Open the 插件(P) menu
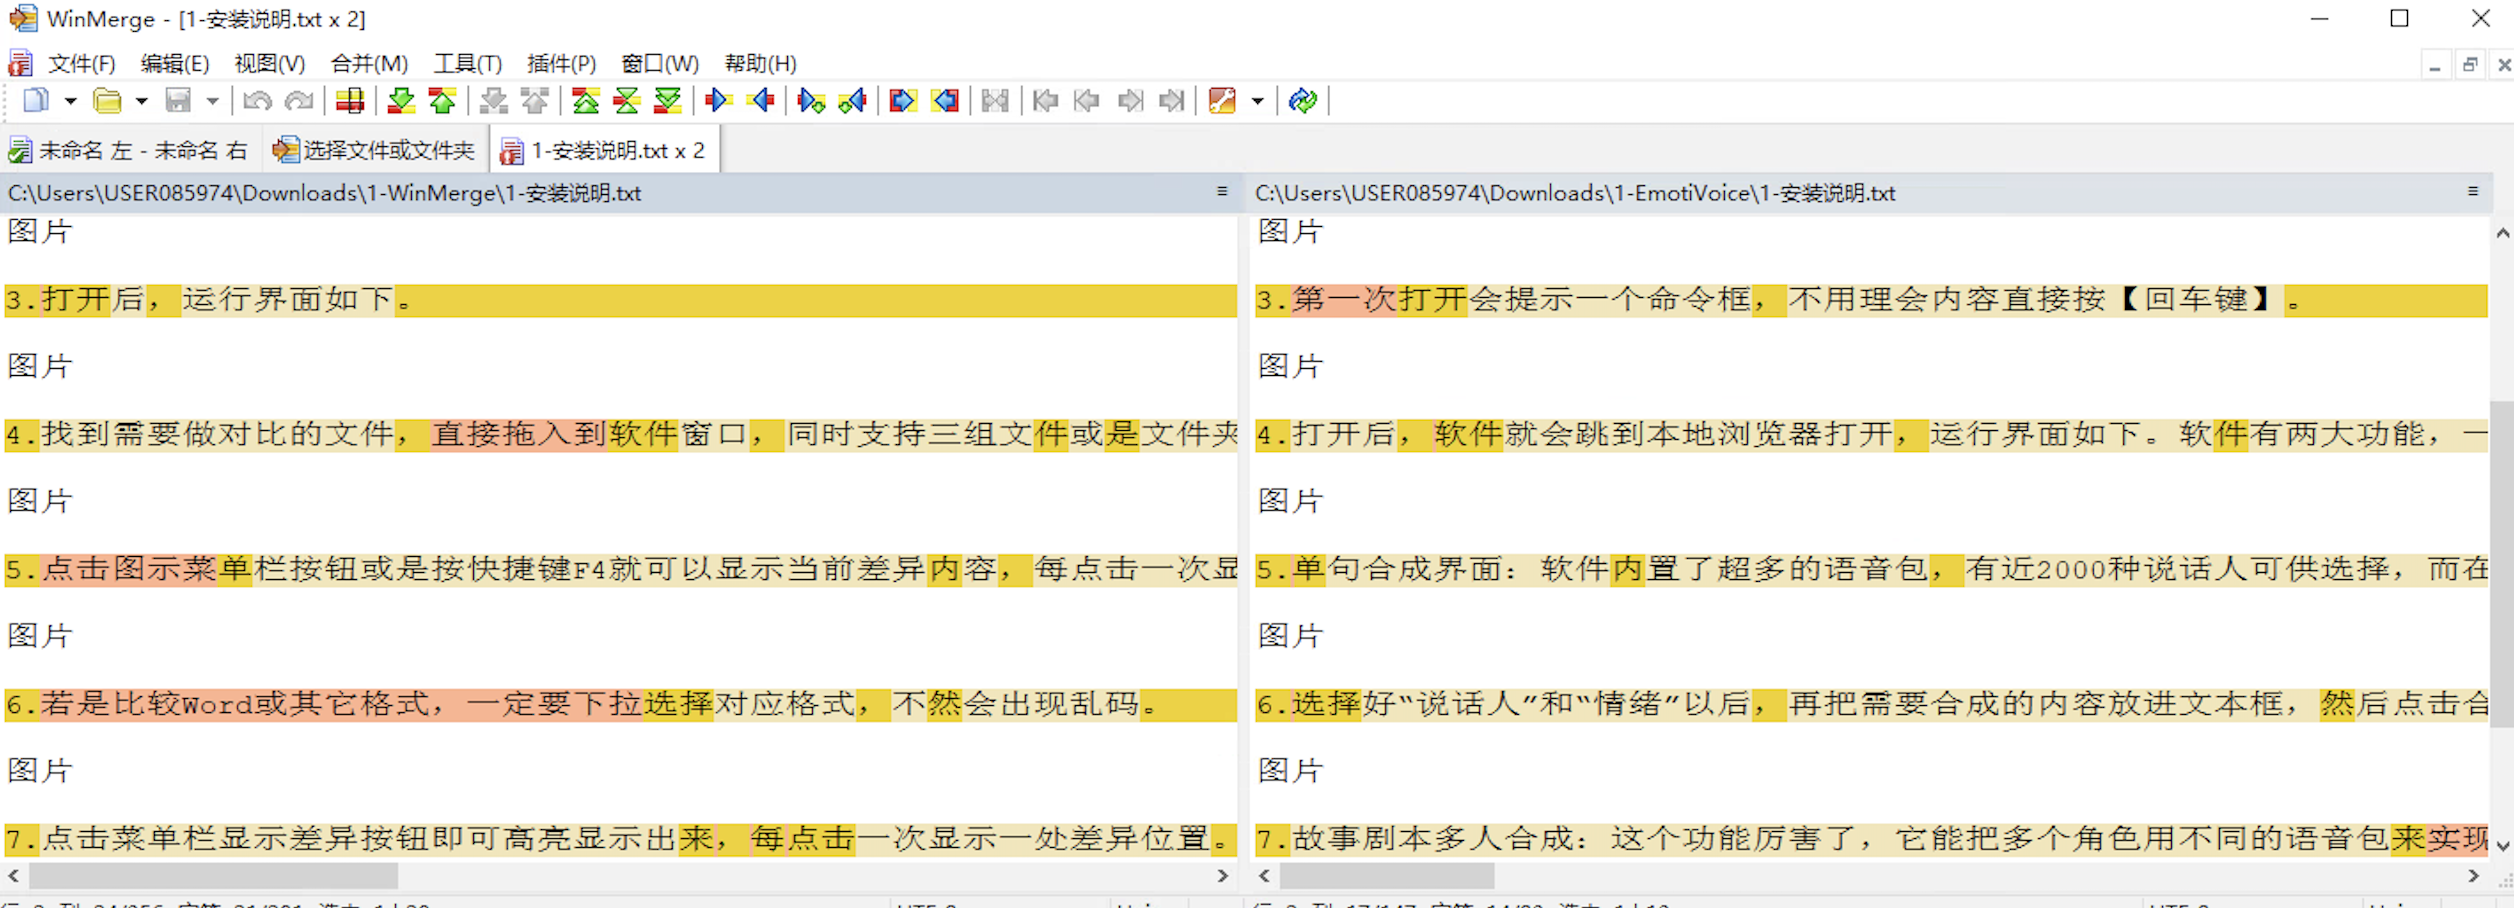The width and height of the screenshot is (2514, 908). 561,64
